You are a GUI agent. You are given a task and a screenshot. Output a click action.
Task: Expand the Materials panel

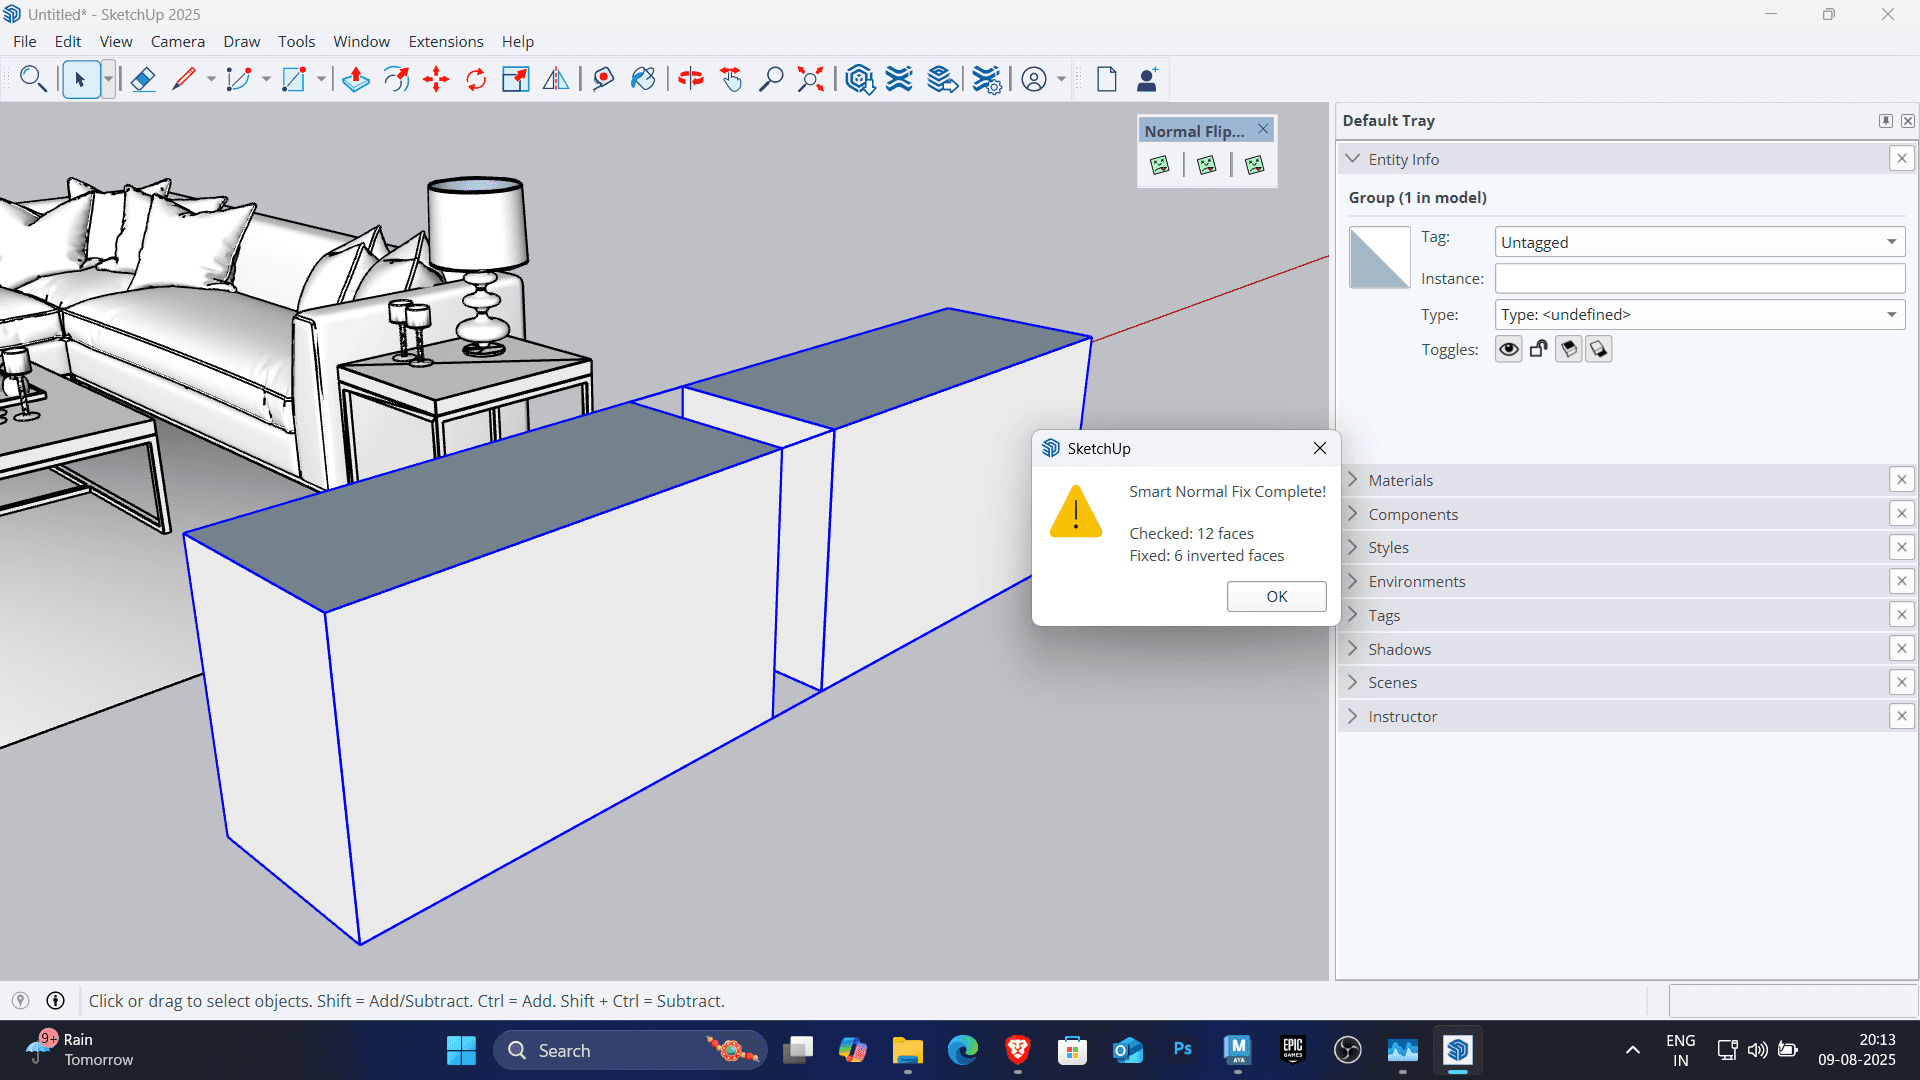tap(1400, 480)
